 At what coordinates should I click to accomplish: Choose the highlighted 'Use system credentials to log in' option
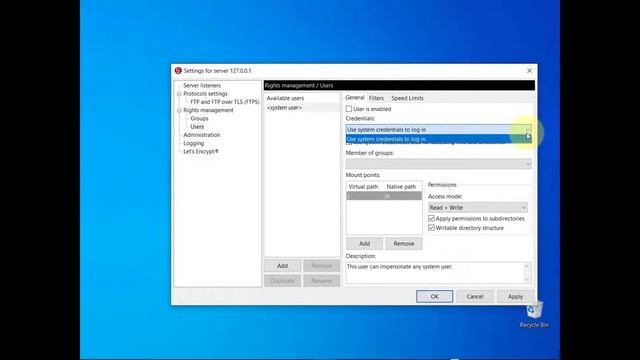pyautogui.click(x=438, y=139)
